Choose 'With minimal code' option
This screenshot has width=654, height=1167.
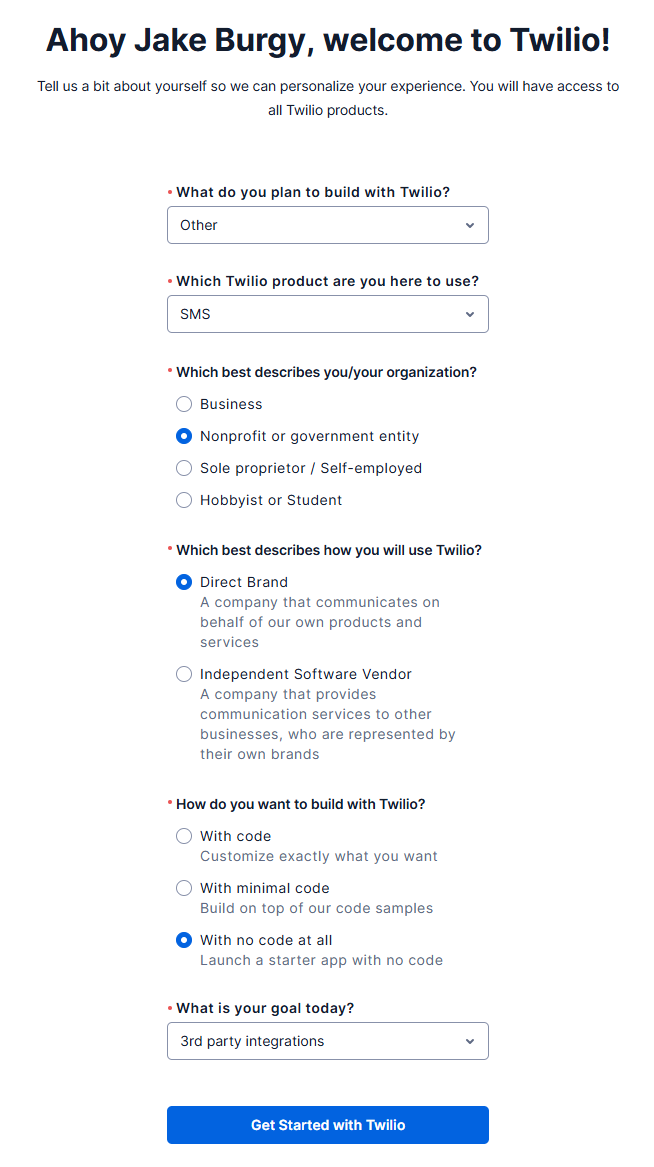(x=184, y=888)
